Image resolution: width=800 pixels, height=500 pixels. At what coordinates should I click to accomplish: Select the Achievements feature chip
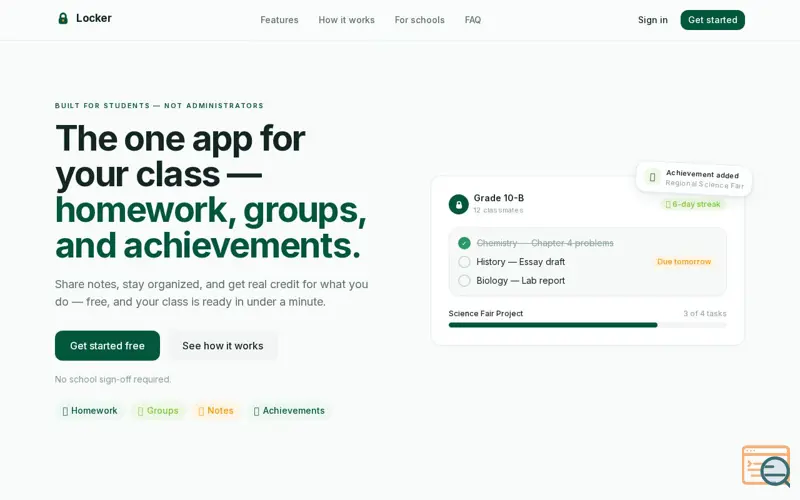pos(289,411)
